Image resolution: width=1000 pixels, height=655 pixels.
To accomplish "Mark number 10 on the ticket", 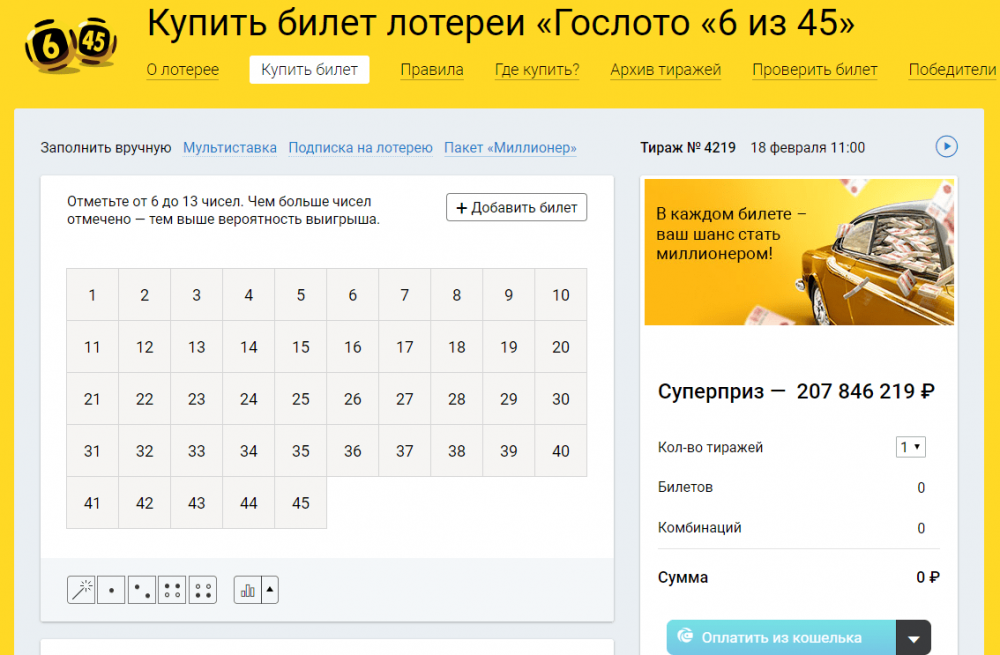I will click(x=561, y=295).
